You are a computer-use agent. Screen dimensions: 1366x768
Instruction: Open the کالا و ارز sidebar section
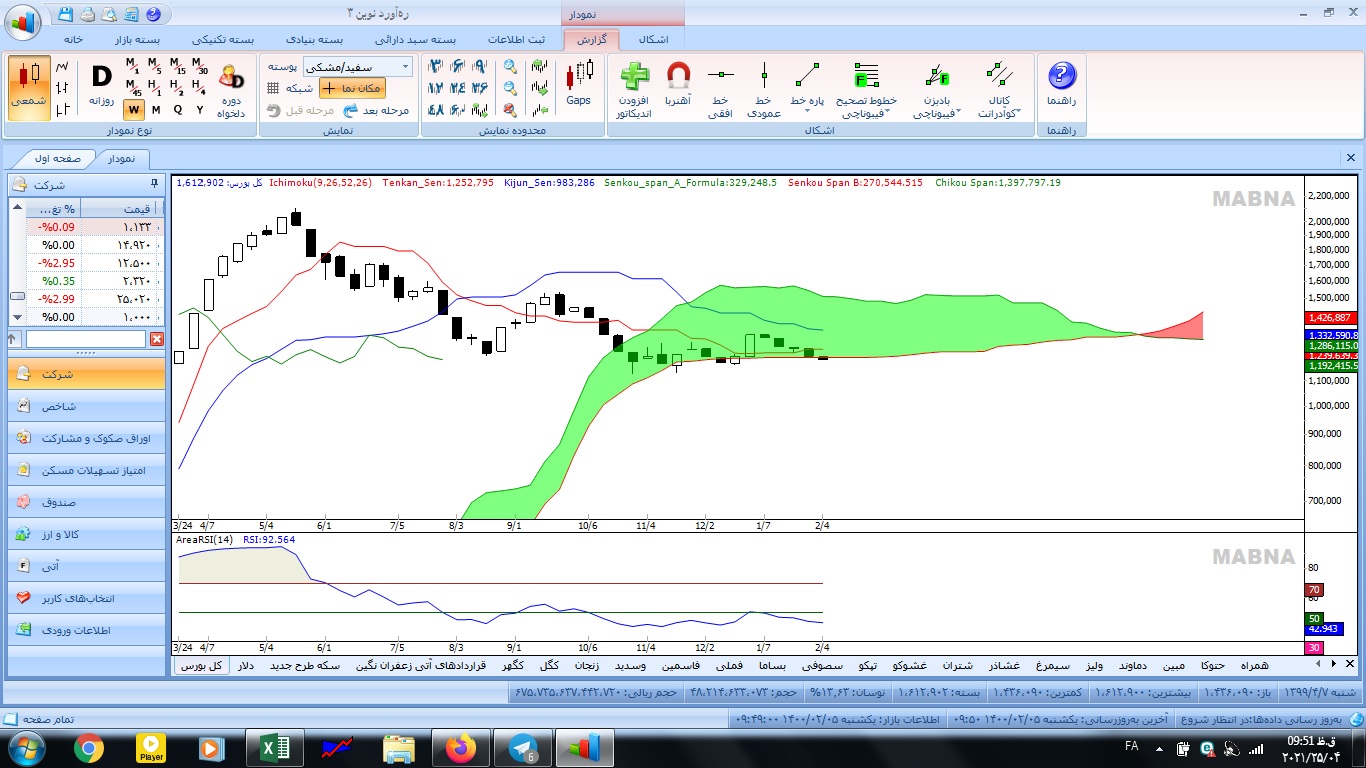pos(86,534)
